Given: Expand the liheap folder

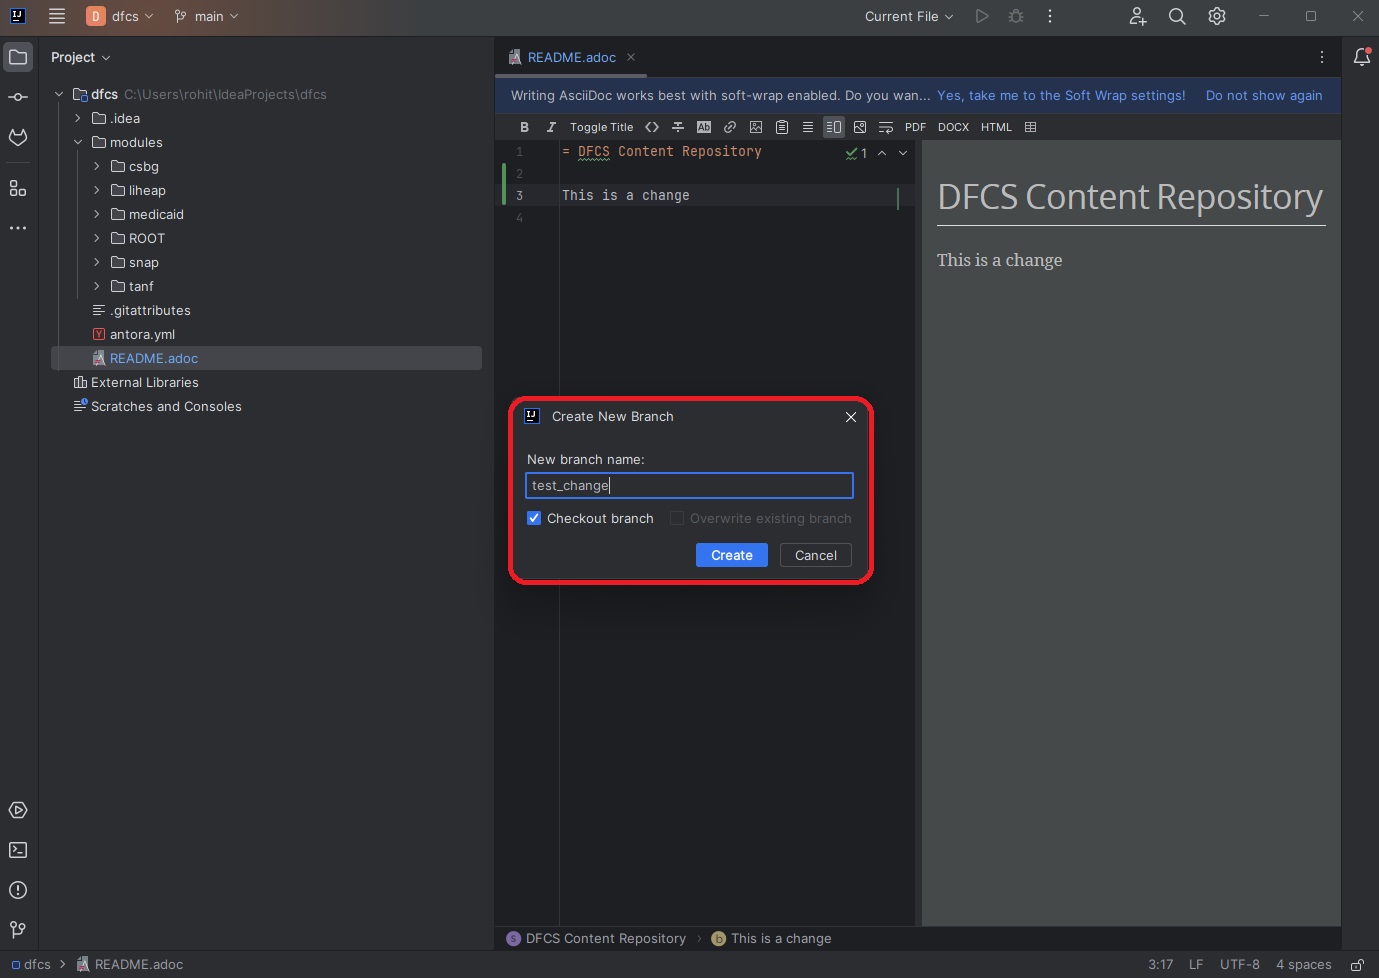Looking at the screenshot, I should point(97,190).
